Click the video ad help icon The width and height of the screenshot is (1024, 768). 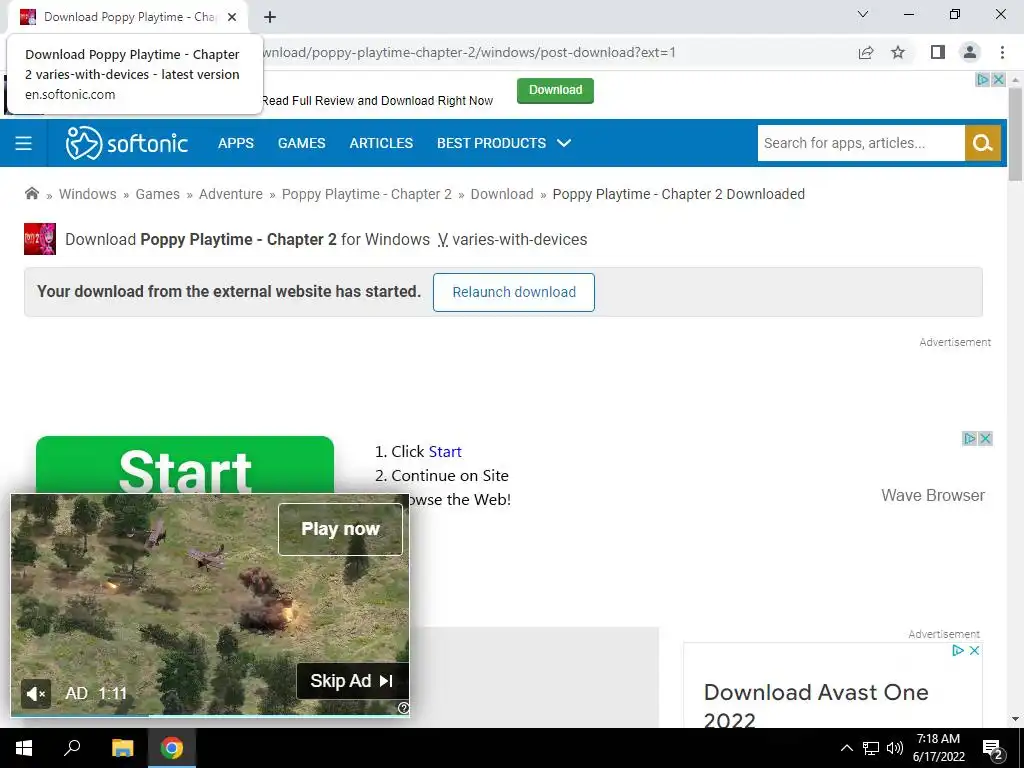(404, 708)
